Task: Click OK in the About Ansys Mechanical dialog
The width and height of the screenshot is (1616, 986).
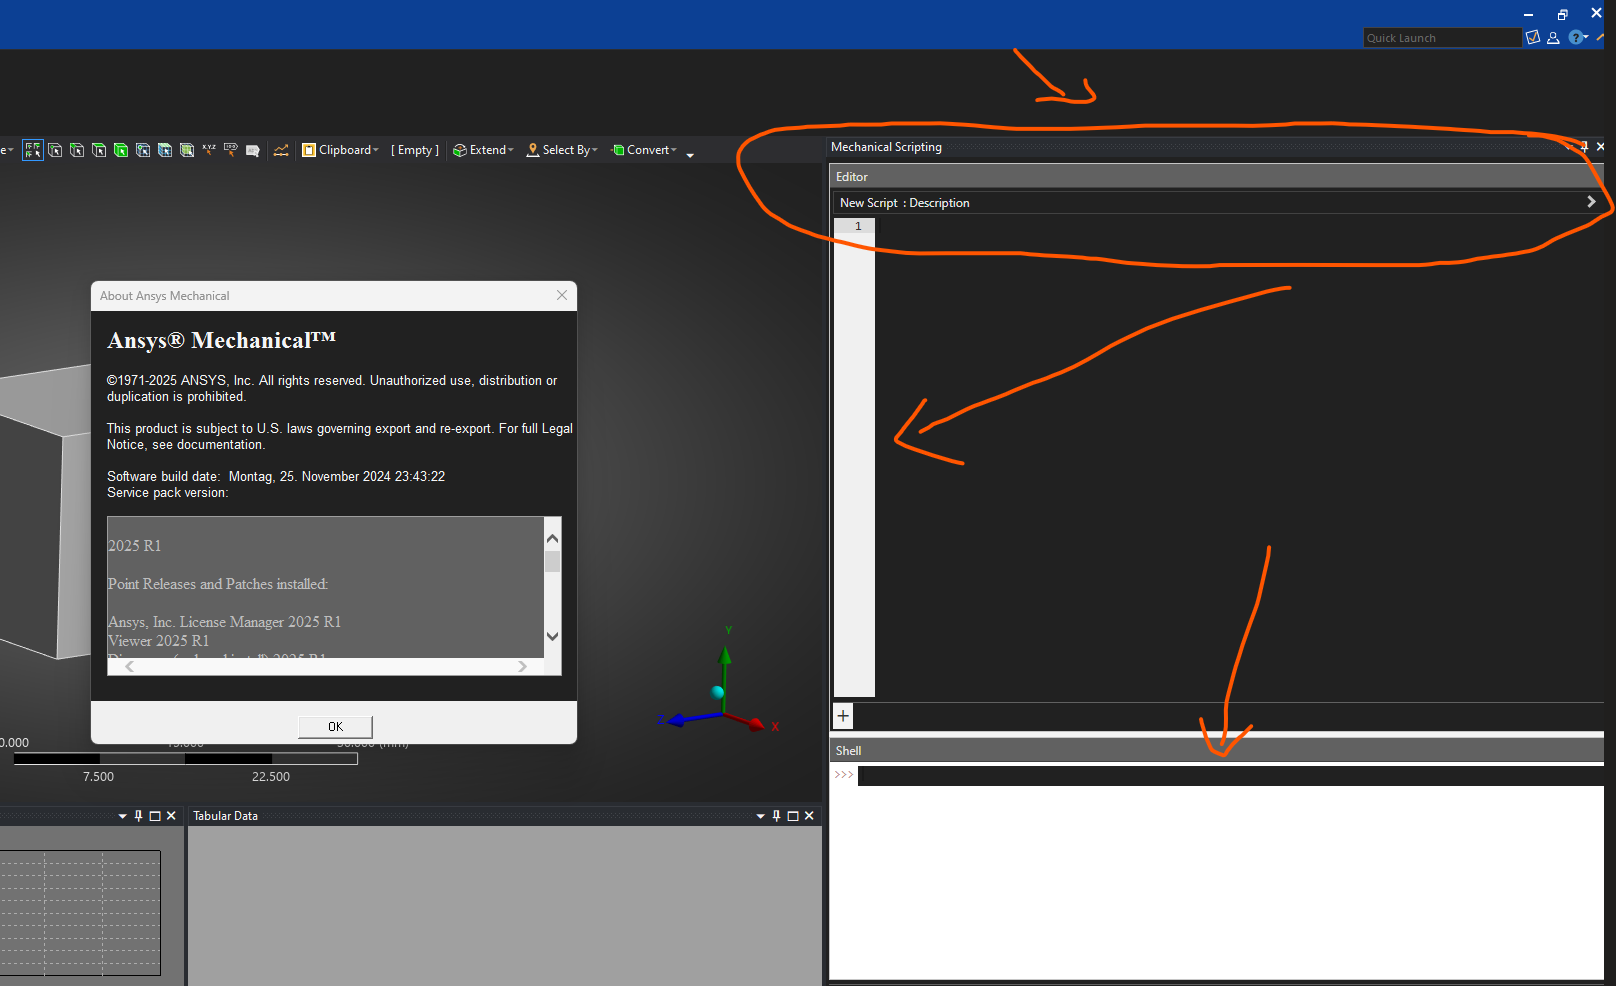Action: point(335,727)
